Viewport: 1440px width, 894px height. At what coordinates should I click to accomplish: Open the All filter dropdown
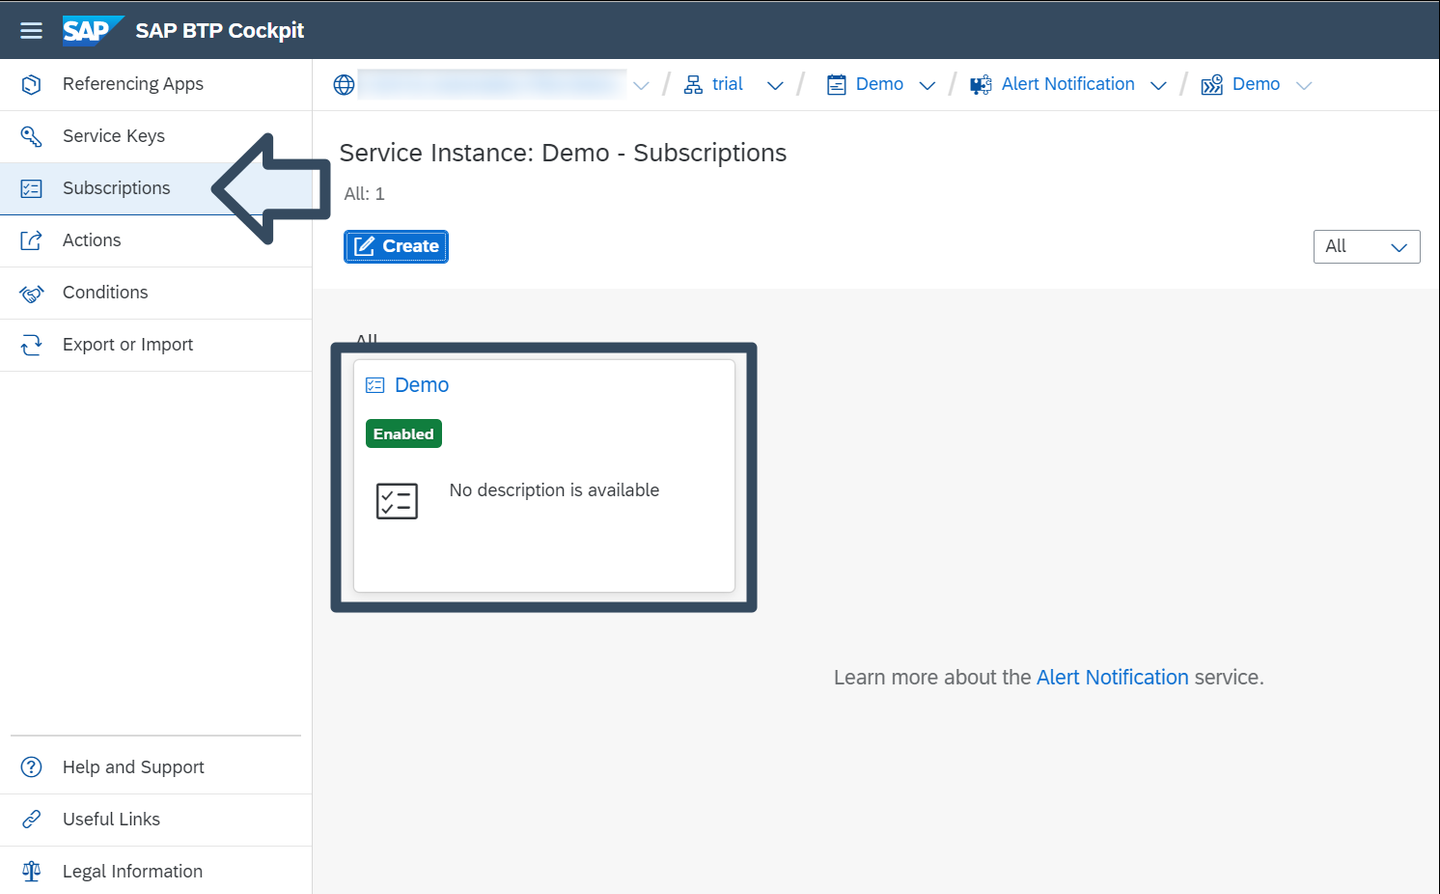pos(1366,247)
